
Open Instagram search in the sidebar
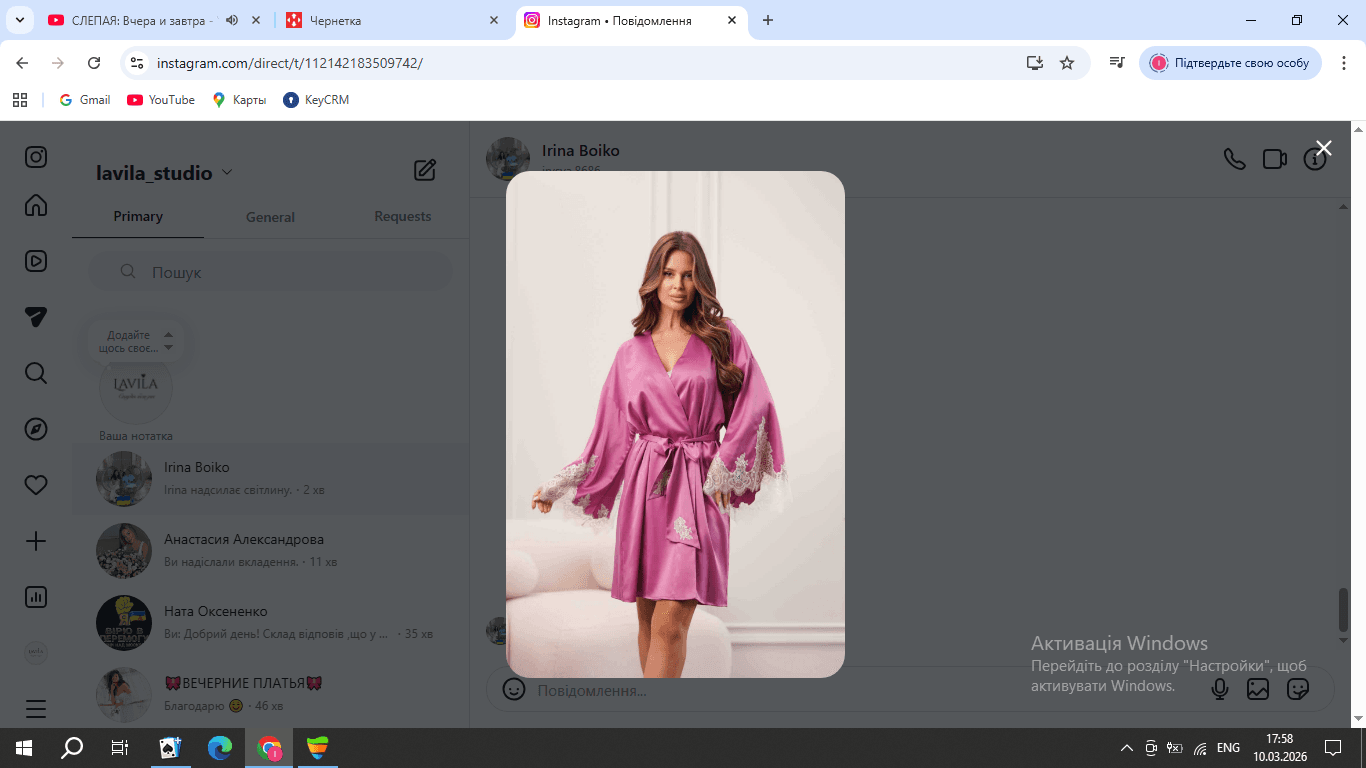click(x=36, y=373)
